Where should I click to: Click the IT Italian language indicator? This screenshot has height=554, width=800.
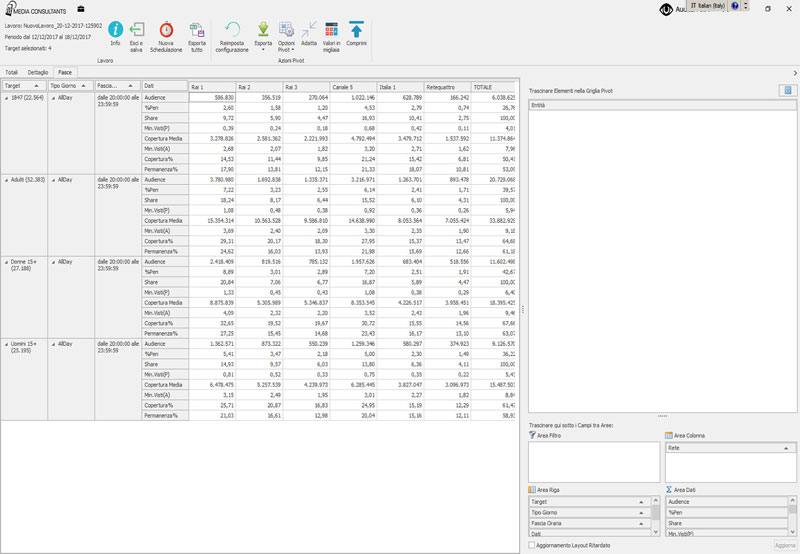coord(706,6)
